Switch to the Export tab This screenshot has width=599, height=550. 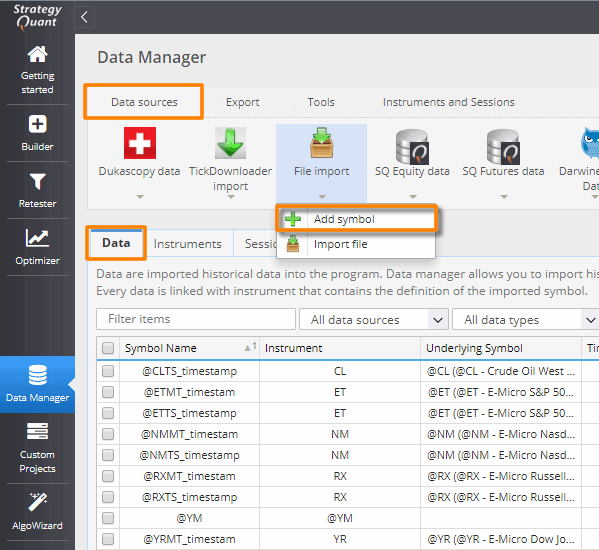(x=243, y=102)
